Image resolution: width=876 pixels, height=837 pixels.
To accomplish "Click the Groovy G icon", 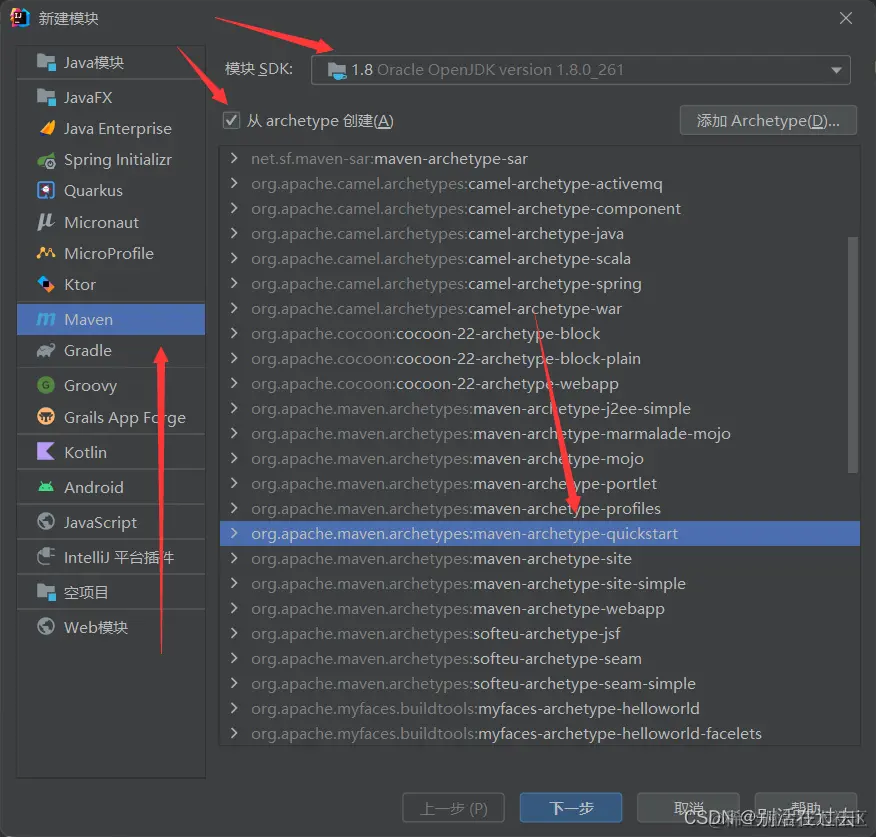I will (46, 385).
